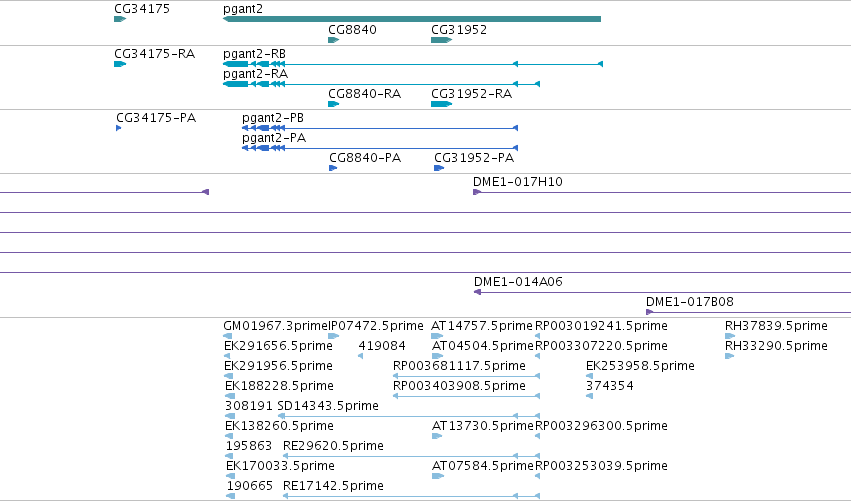851x501 pixels.
Task: Click the RH37839.5prime EST label
Action: (776, 326)
